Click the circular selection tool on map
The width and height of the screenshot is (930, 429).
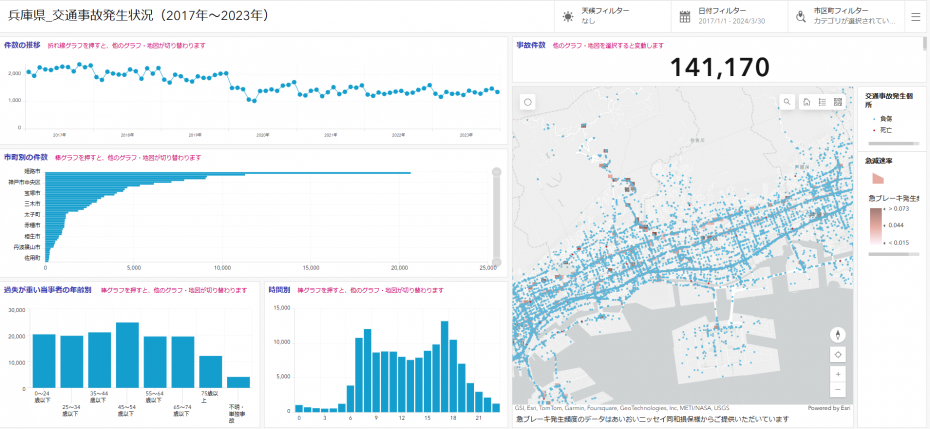tap(527, 102)
